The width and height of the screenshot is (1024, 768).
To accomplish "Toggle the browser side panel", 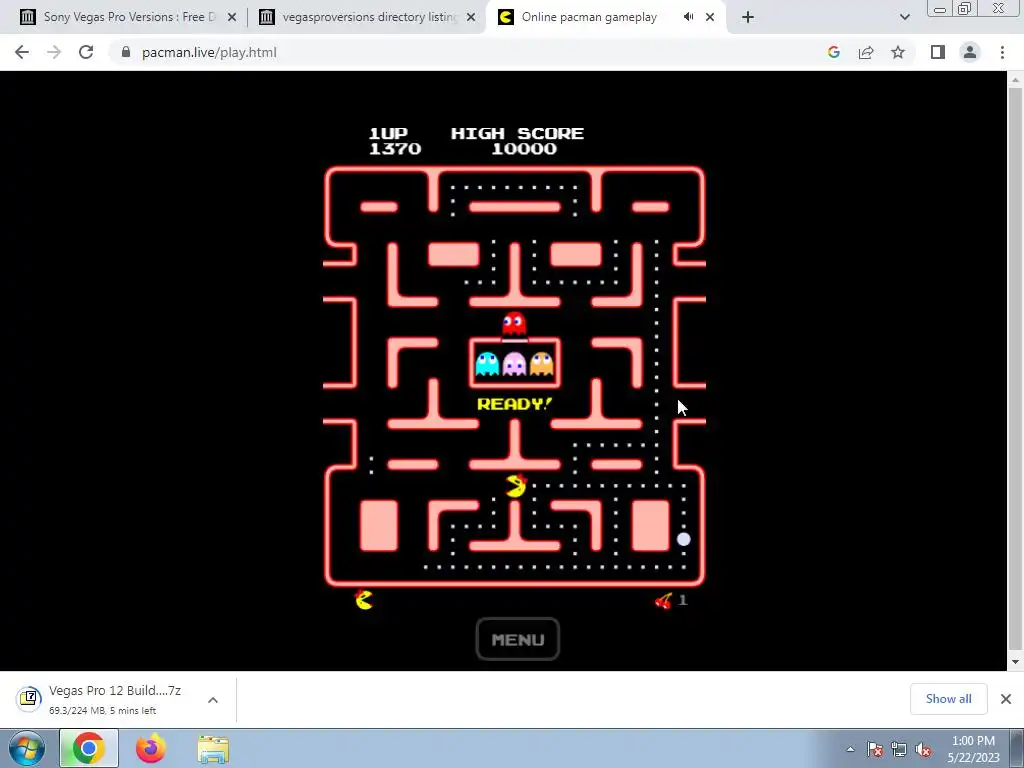I will point(938,52).
